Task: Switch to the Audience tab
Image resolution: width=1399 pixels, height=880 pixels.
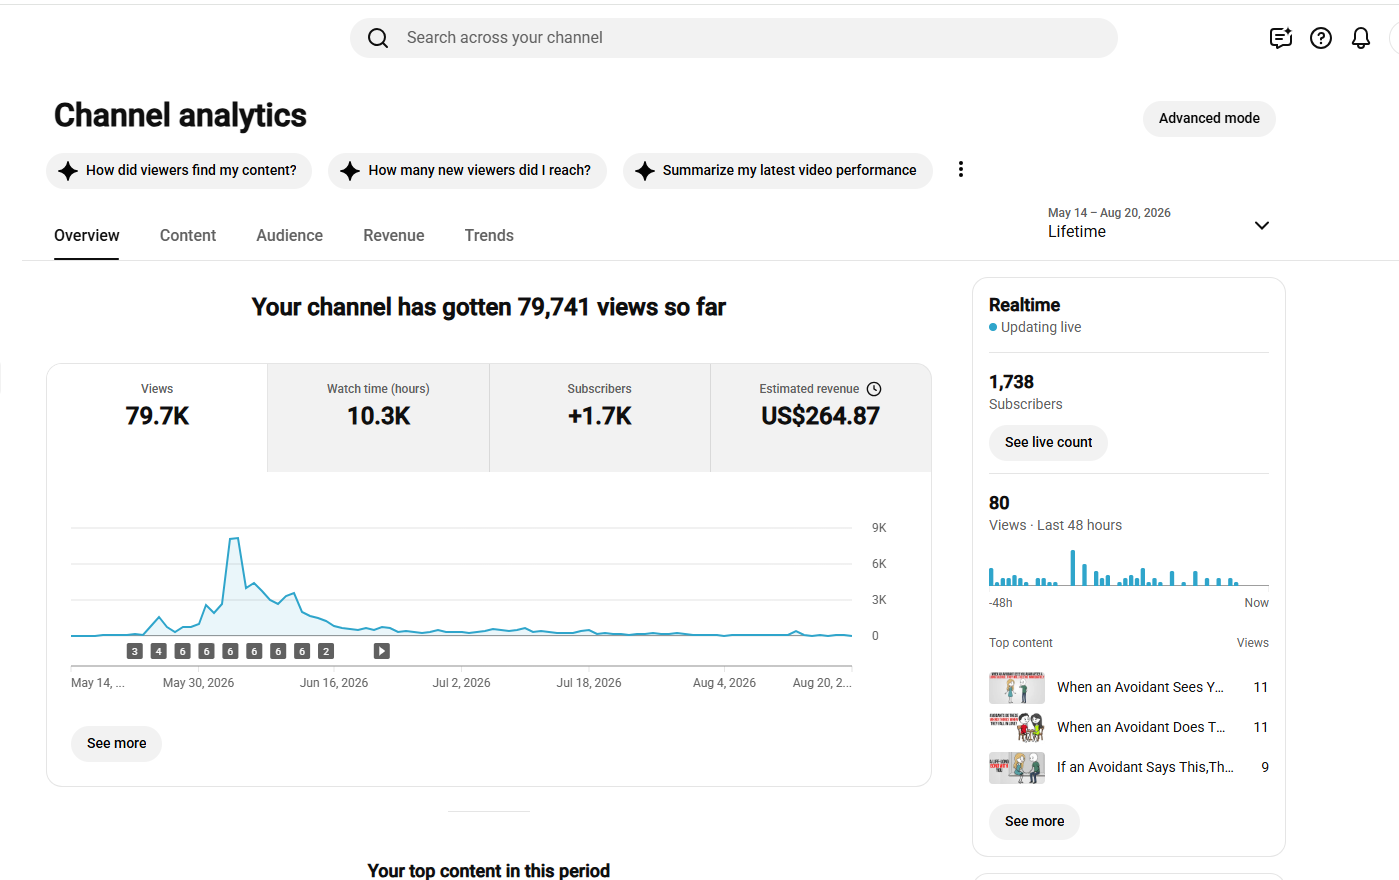Action: [289, 236]
